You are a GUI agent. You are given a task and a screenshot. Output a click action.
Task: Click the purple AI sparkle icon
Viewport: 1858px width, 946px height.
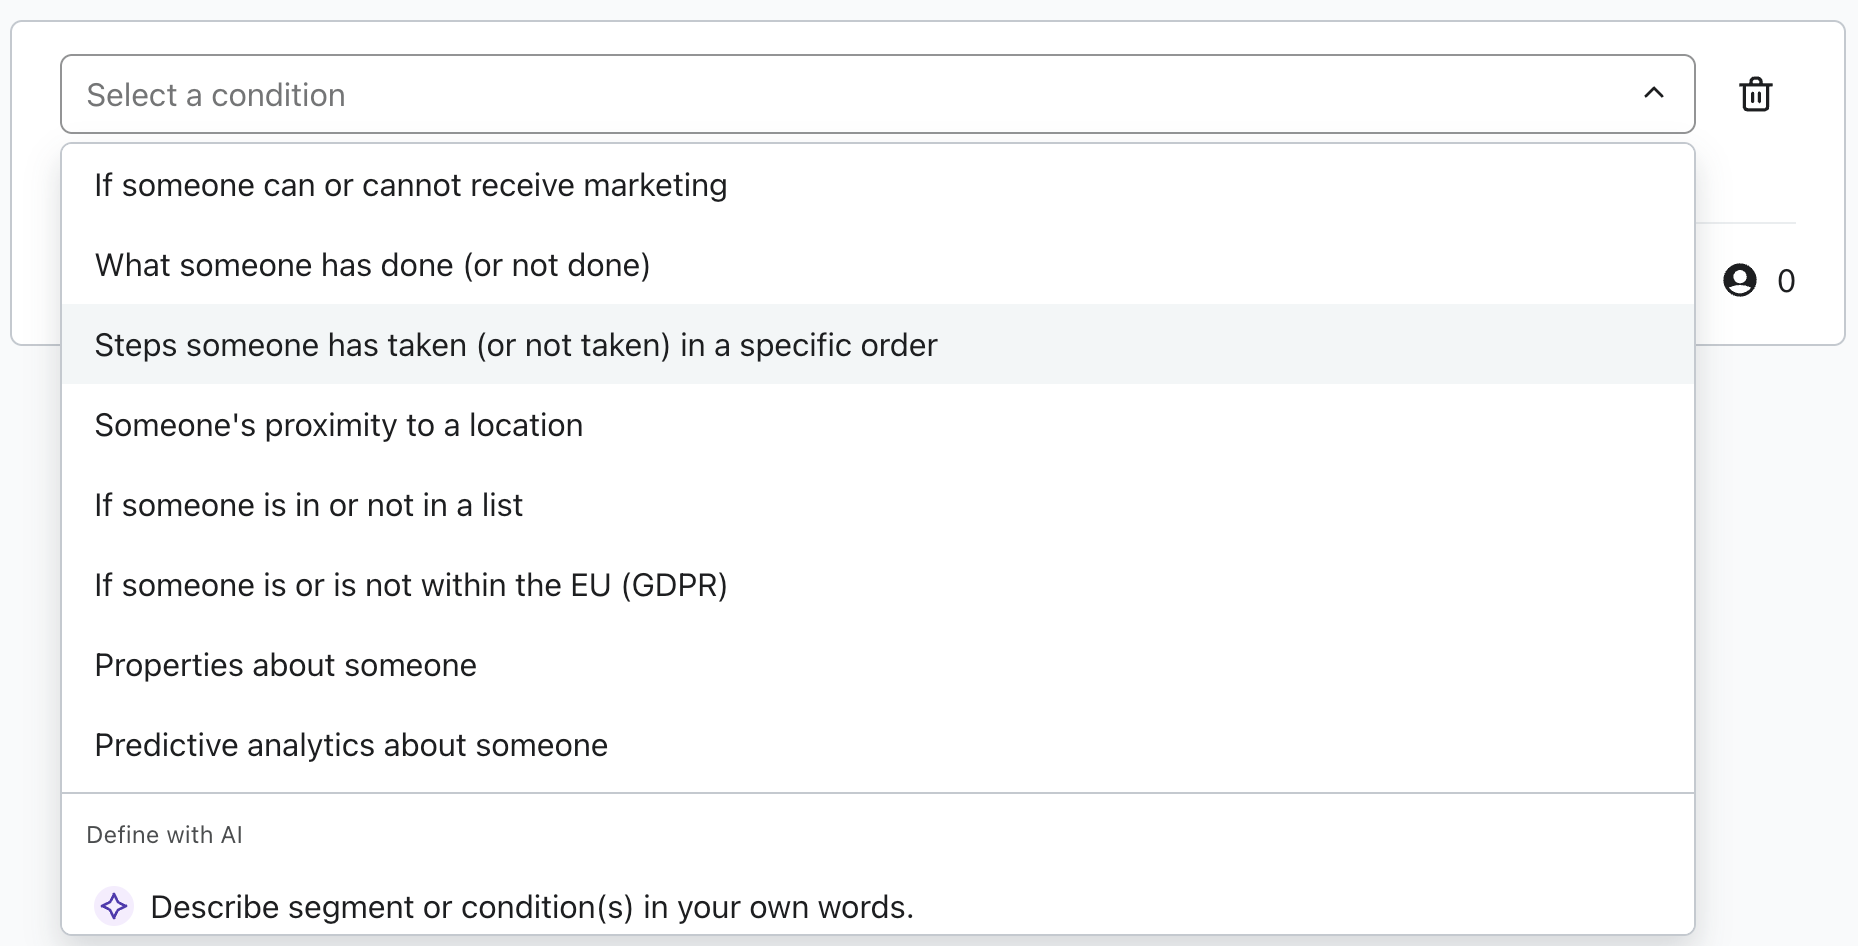point(114,906)
